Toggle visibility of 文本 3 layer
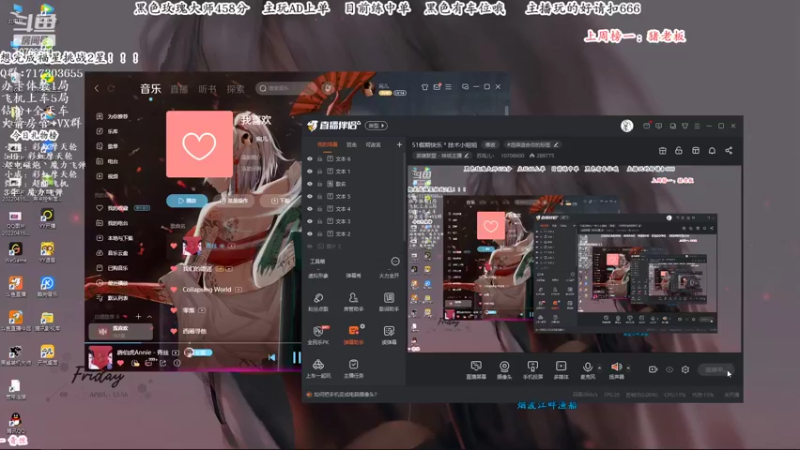 [310, 221]
